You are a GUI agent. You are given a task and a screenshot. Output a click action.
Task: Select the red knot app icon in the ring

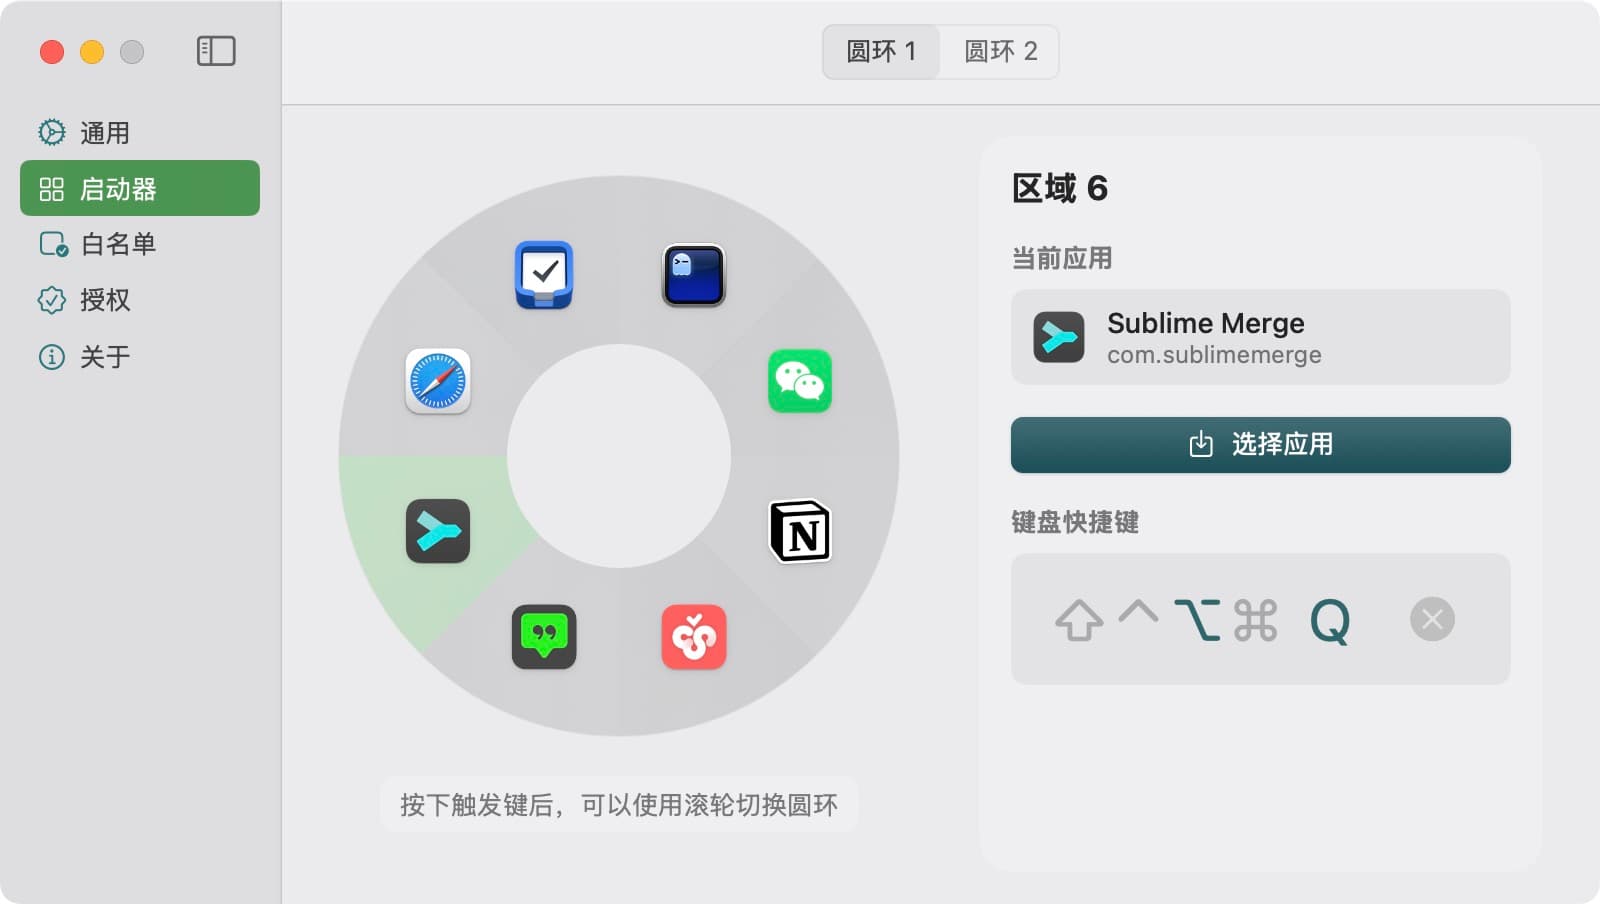tap(694, 637)
